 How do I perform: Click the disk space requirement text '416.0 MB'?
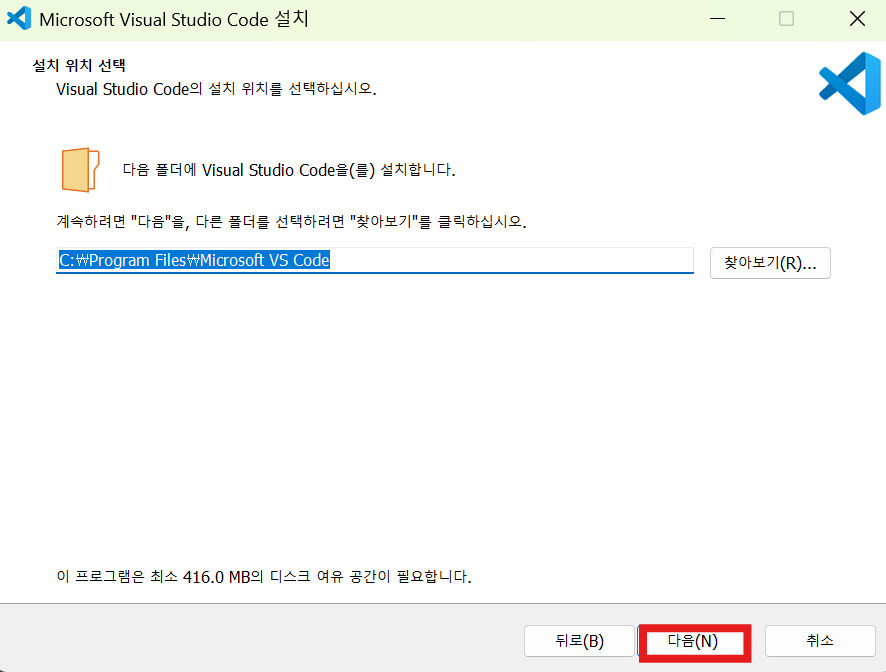point(216,577)
